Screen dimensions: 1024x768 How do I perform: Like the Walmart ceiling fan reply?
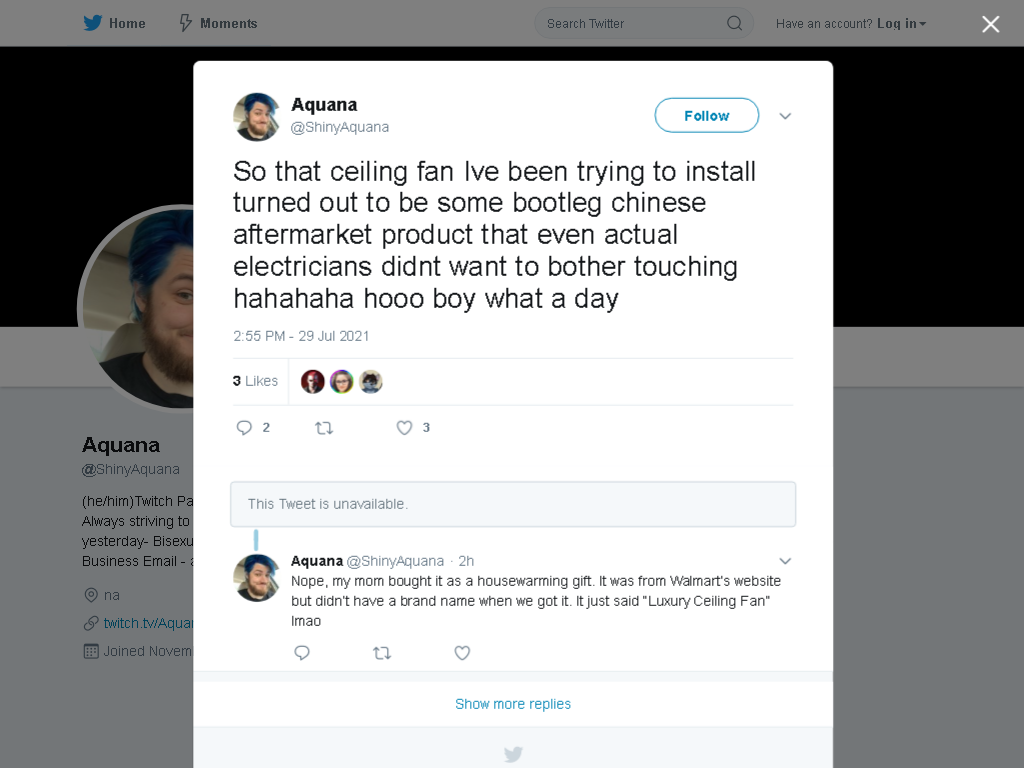462,652
